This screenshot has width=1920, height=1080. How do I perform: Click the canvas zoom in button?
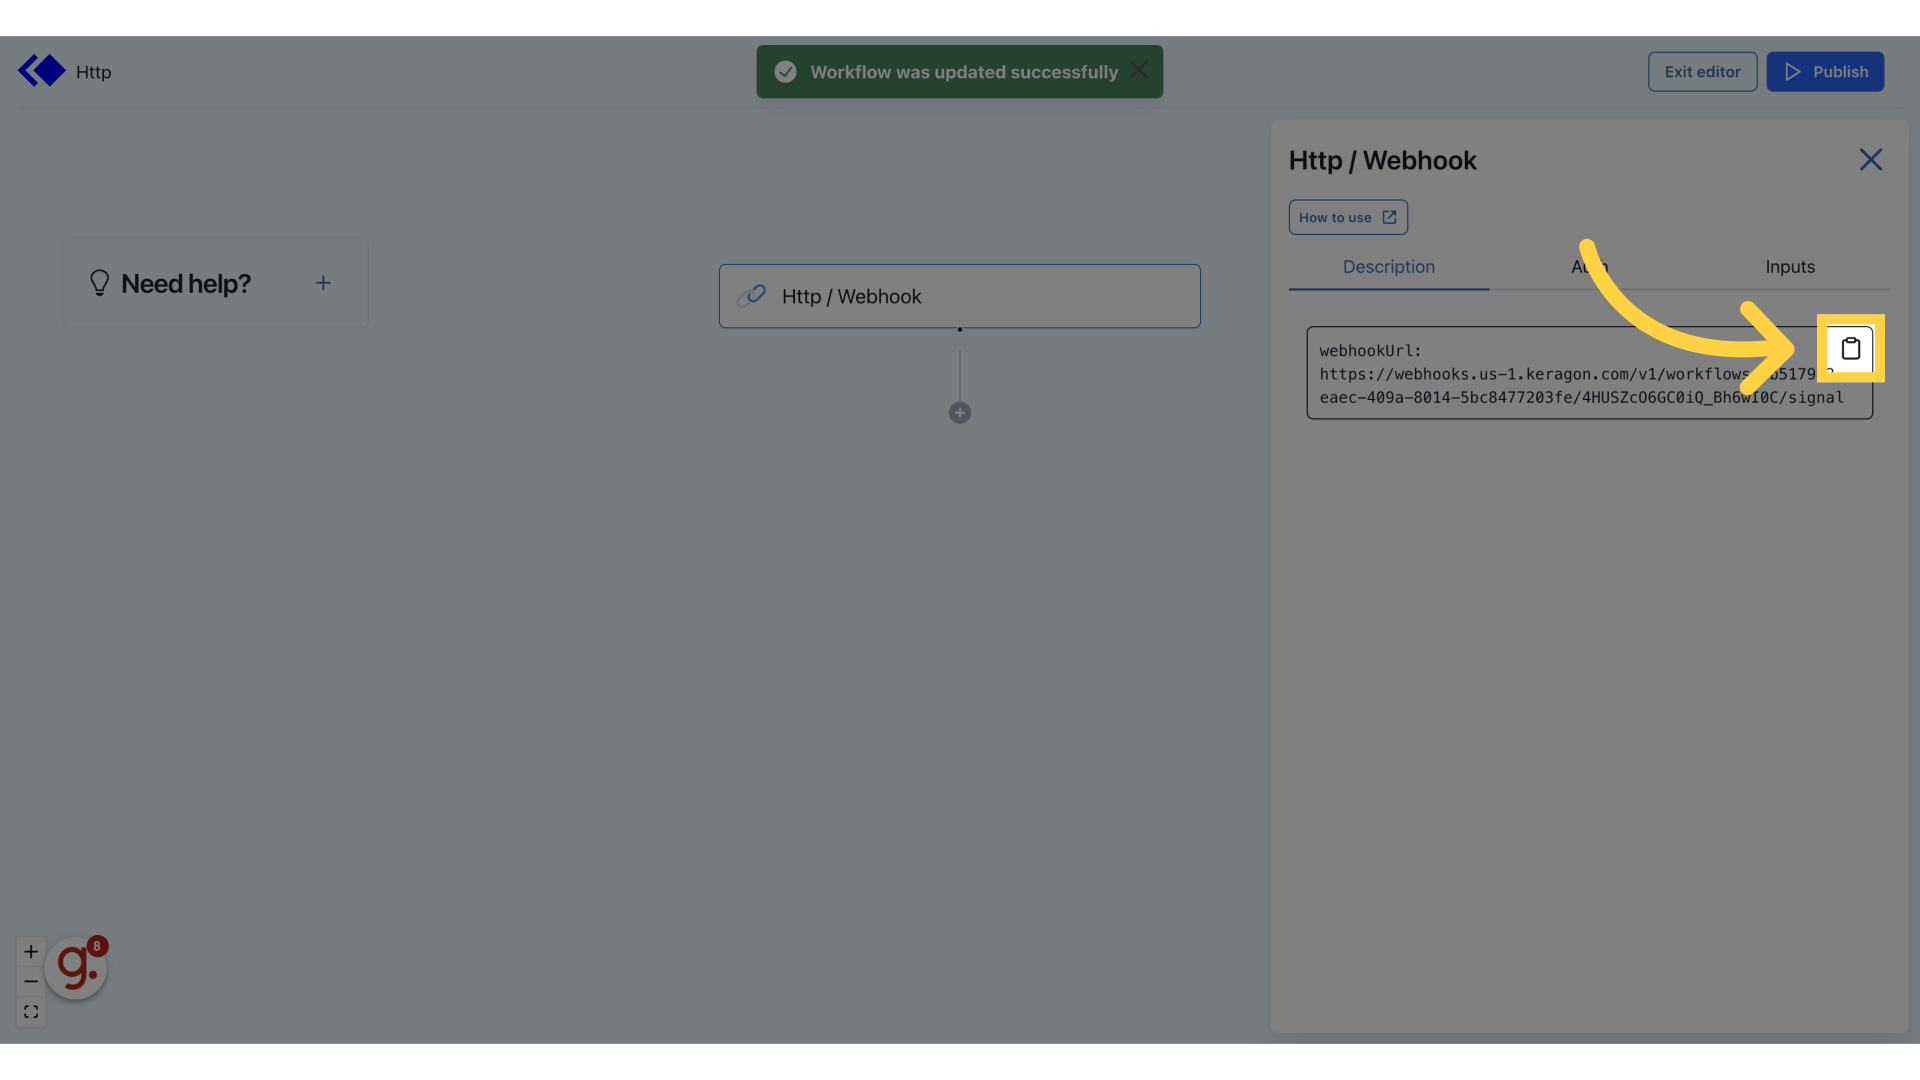31,951
